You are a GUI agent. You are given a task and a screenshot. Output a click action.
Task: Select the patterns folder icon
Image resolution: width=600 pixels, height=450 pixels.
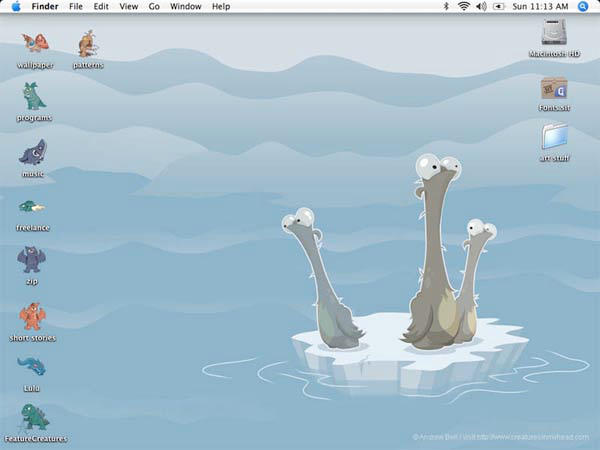tap(88, 43)
